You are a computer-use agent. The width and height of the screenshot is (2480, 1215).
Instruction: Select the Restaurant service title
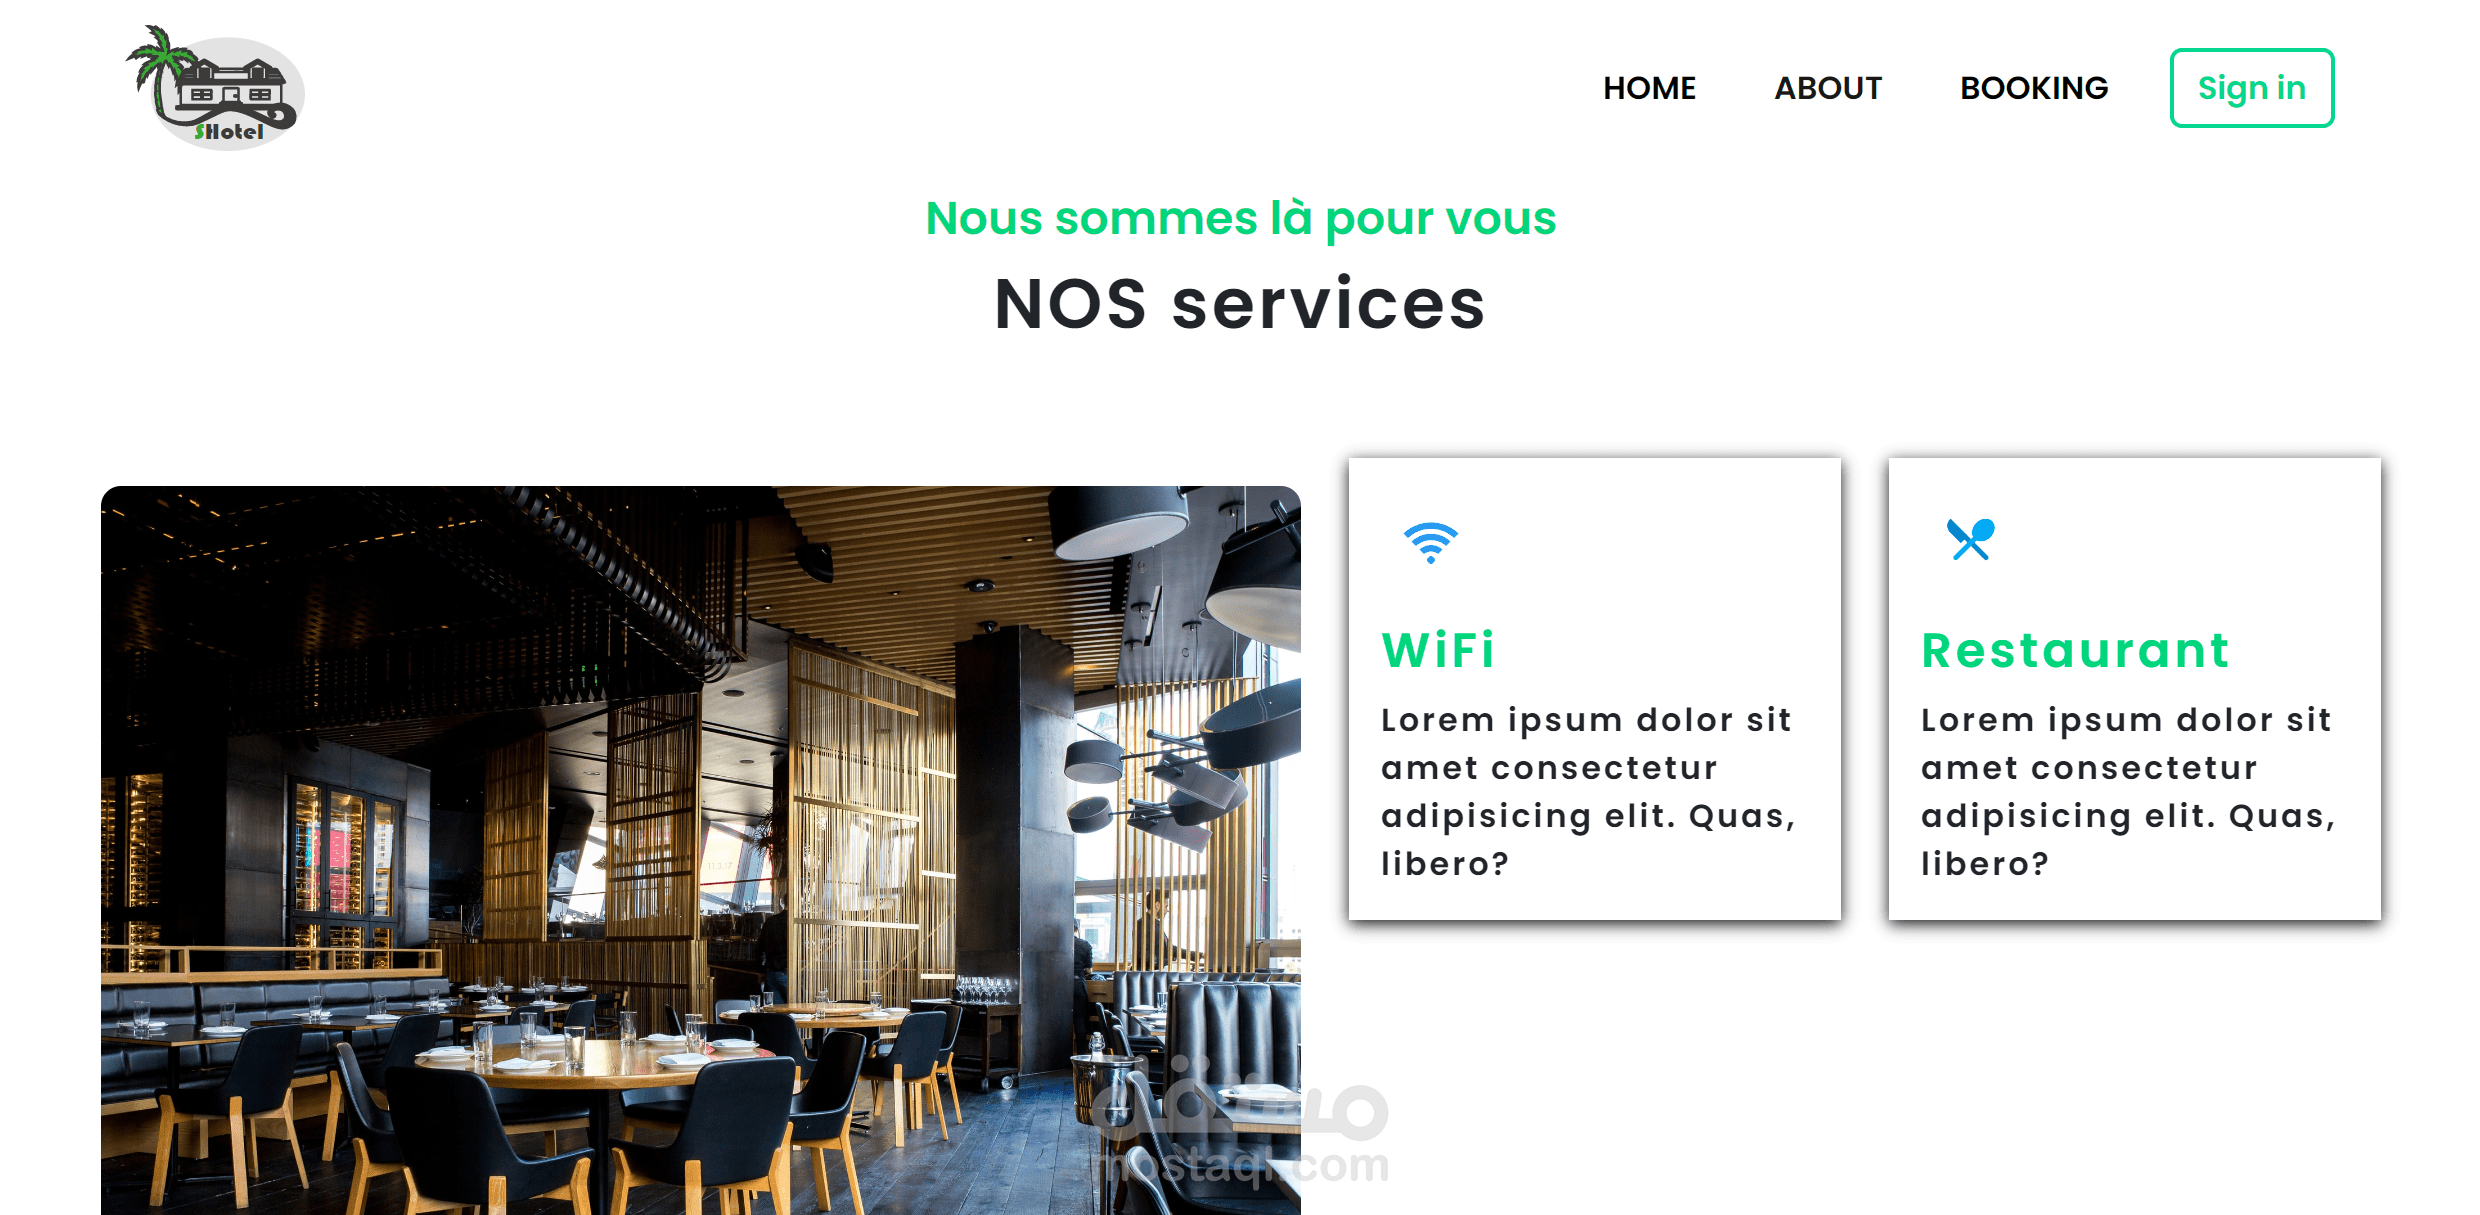pos(2076,650)
